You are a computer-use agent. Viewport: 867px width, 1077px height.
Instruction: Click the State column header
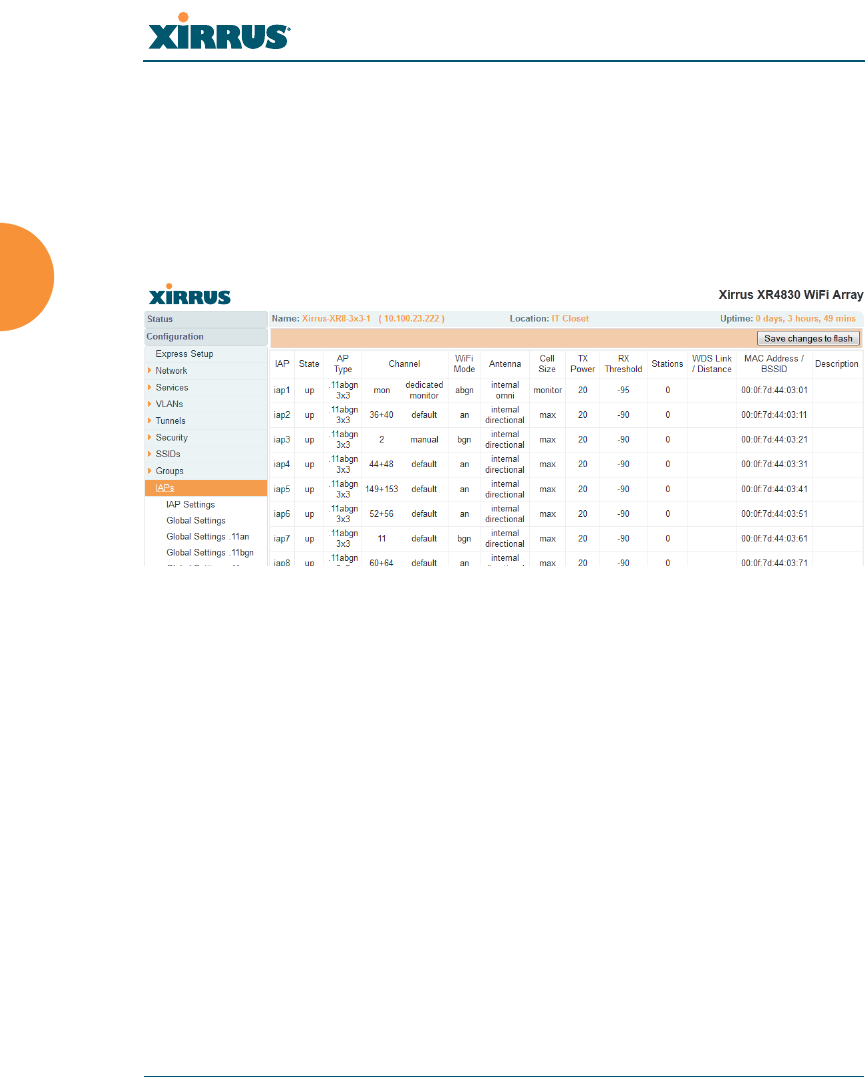[309, 364]
